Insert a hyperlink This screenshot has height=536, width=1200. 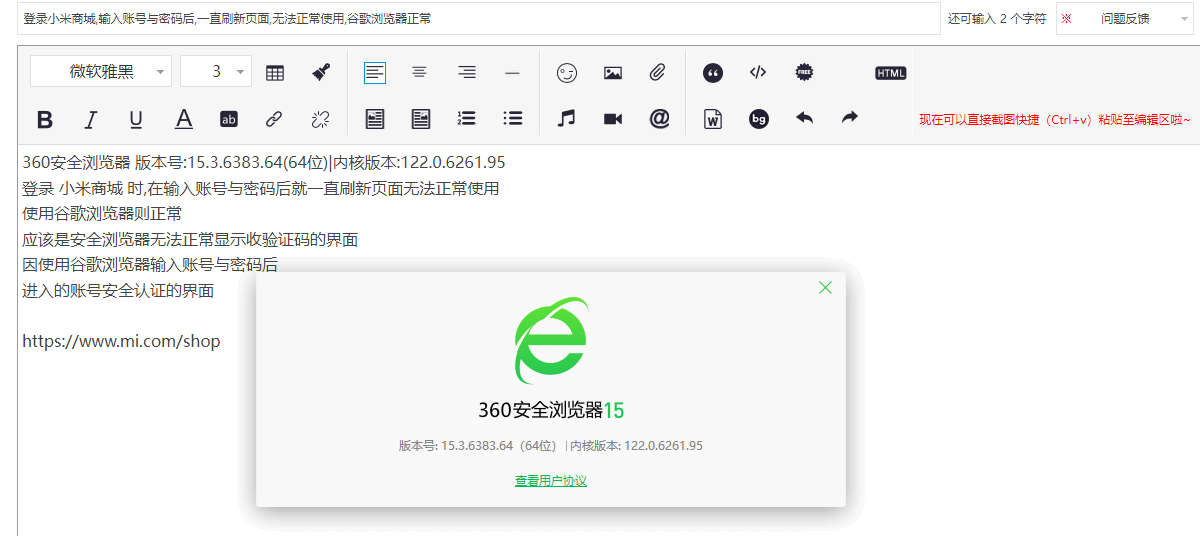[x=274, y=119]
